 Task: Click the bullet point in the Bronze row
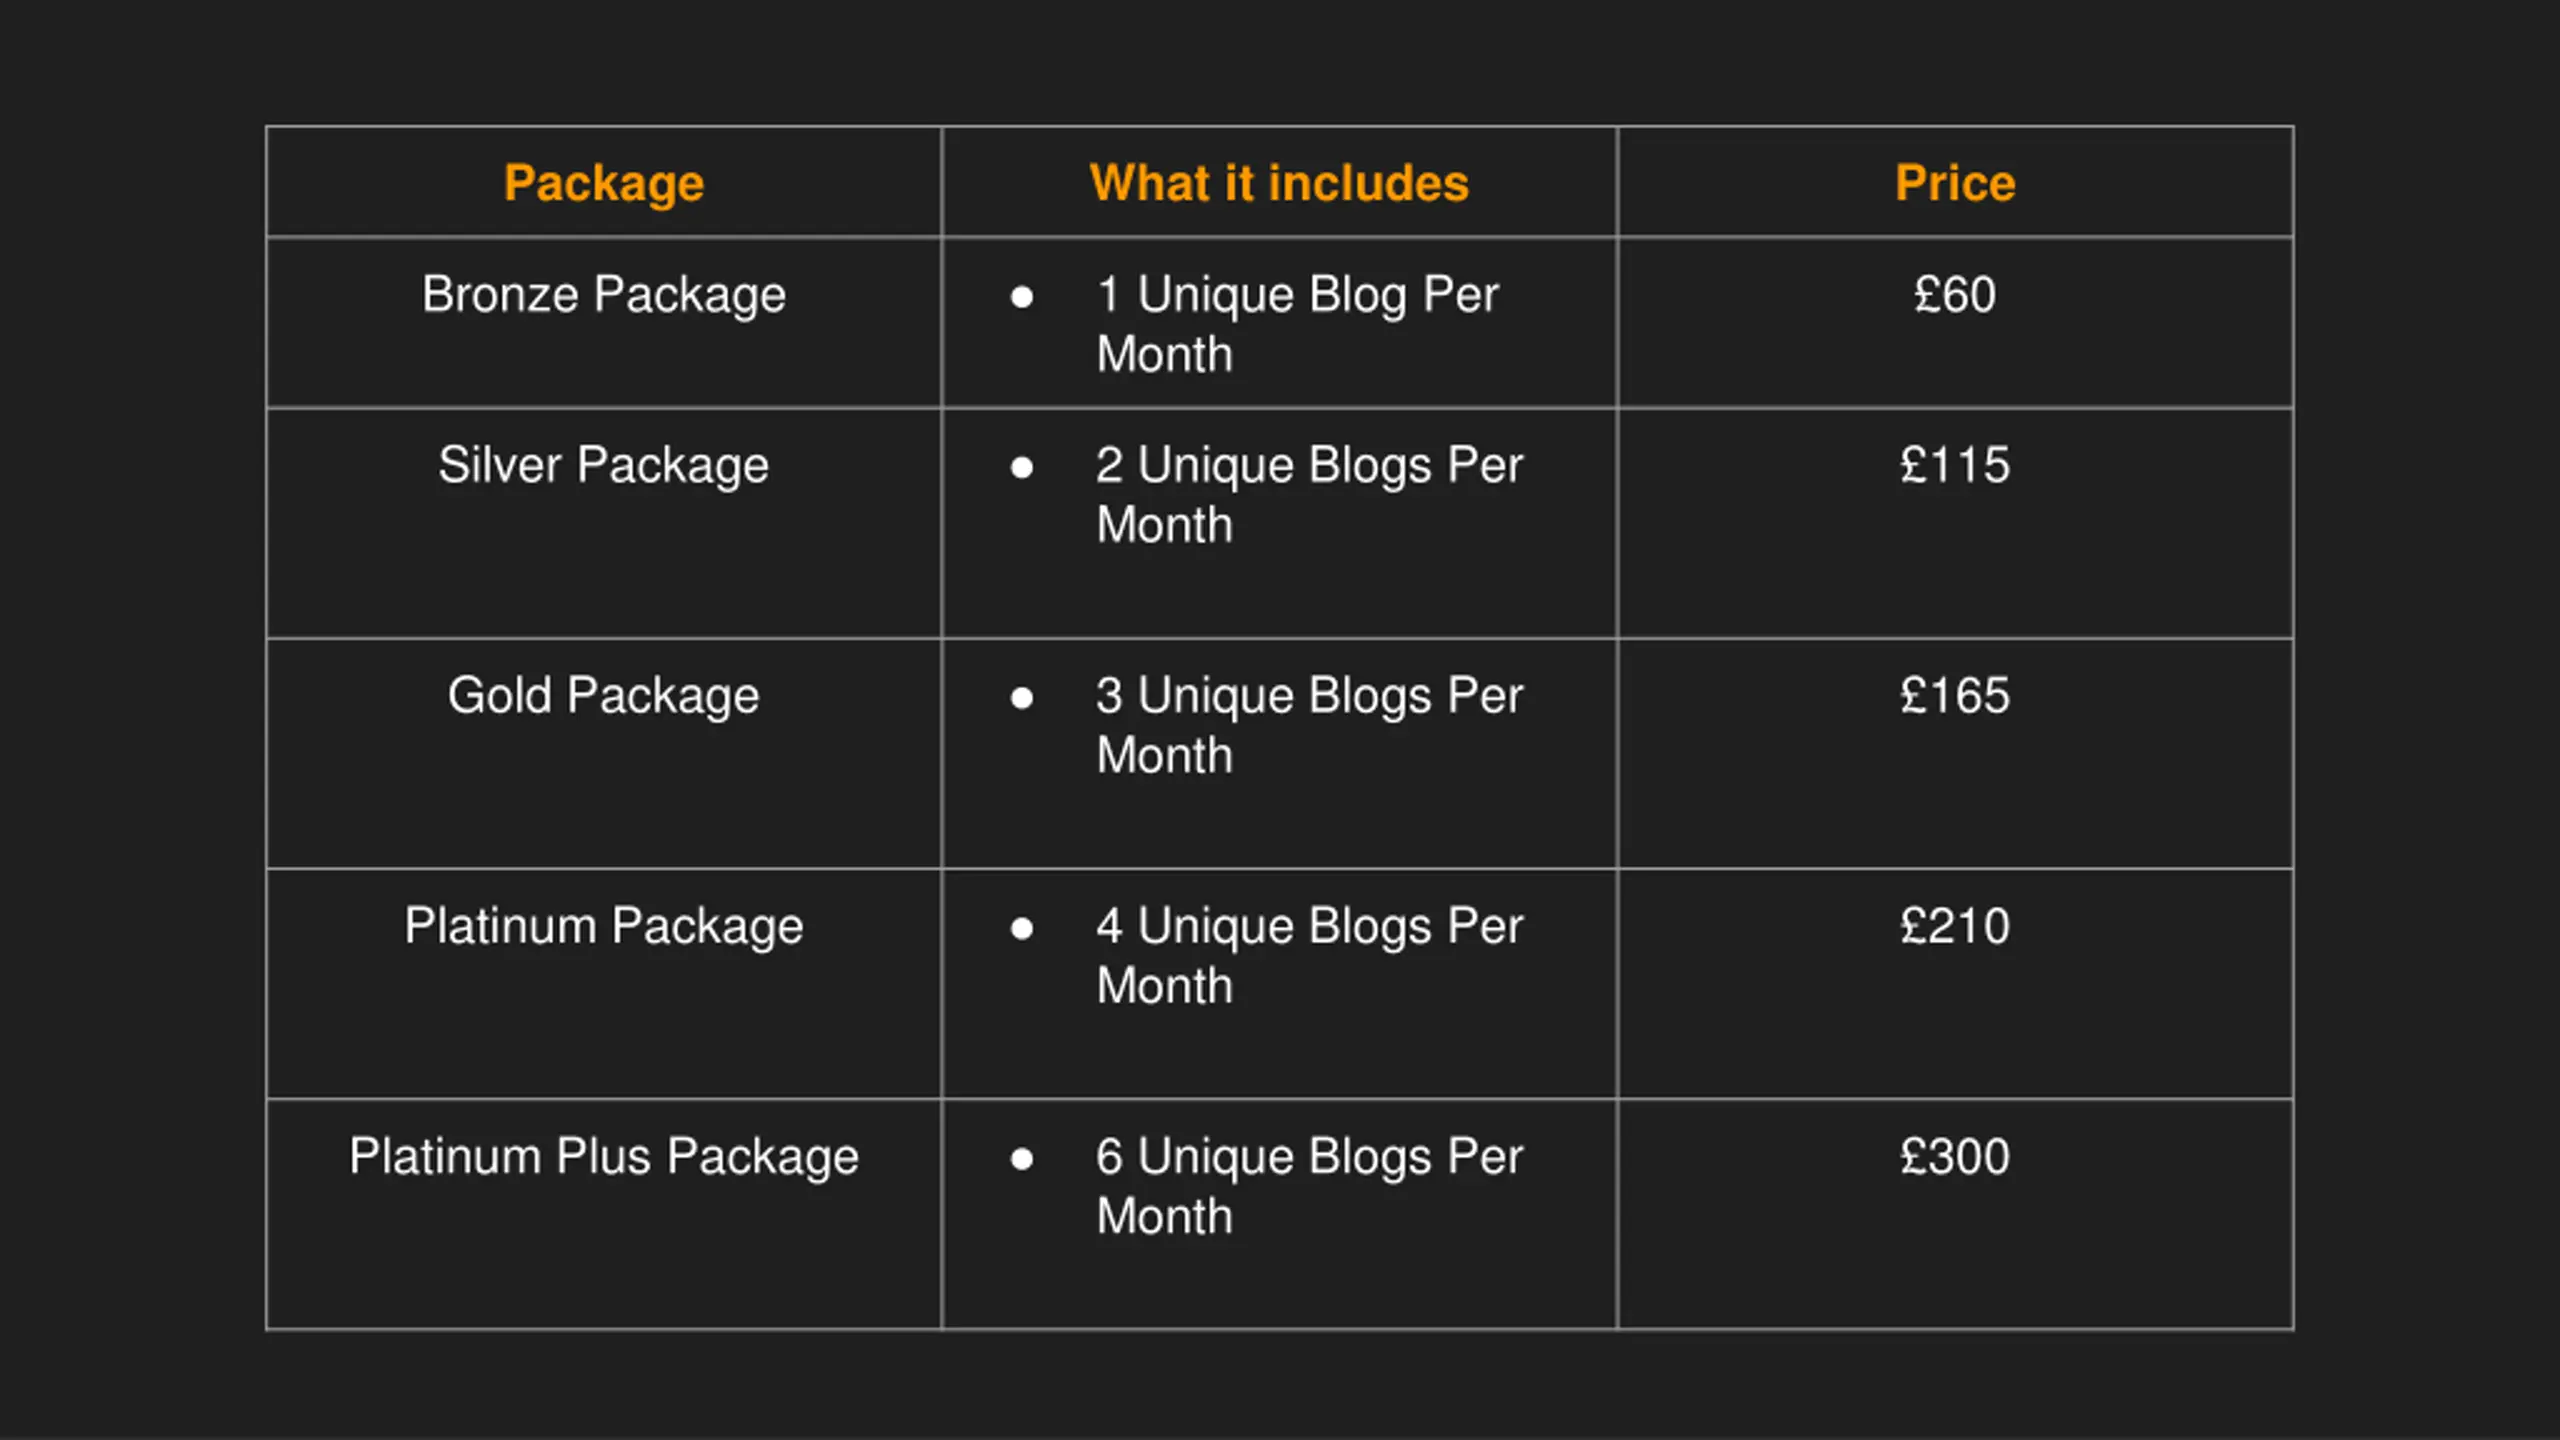1021,297
